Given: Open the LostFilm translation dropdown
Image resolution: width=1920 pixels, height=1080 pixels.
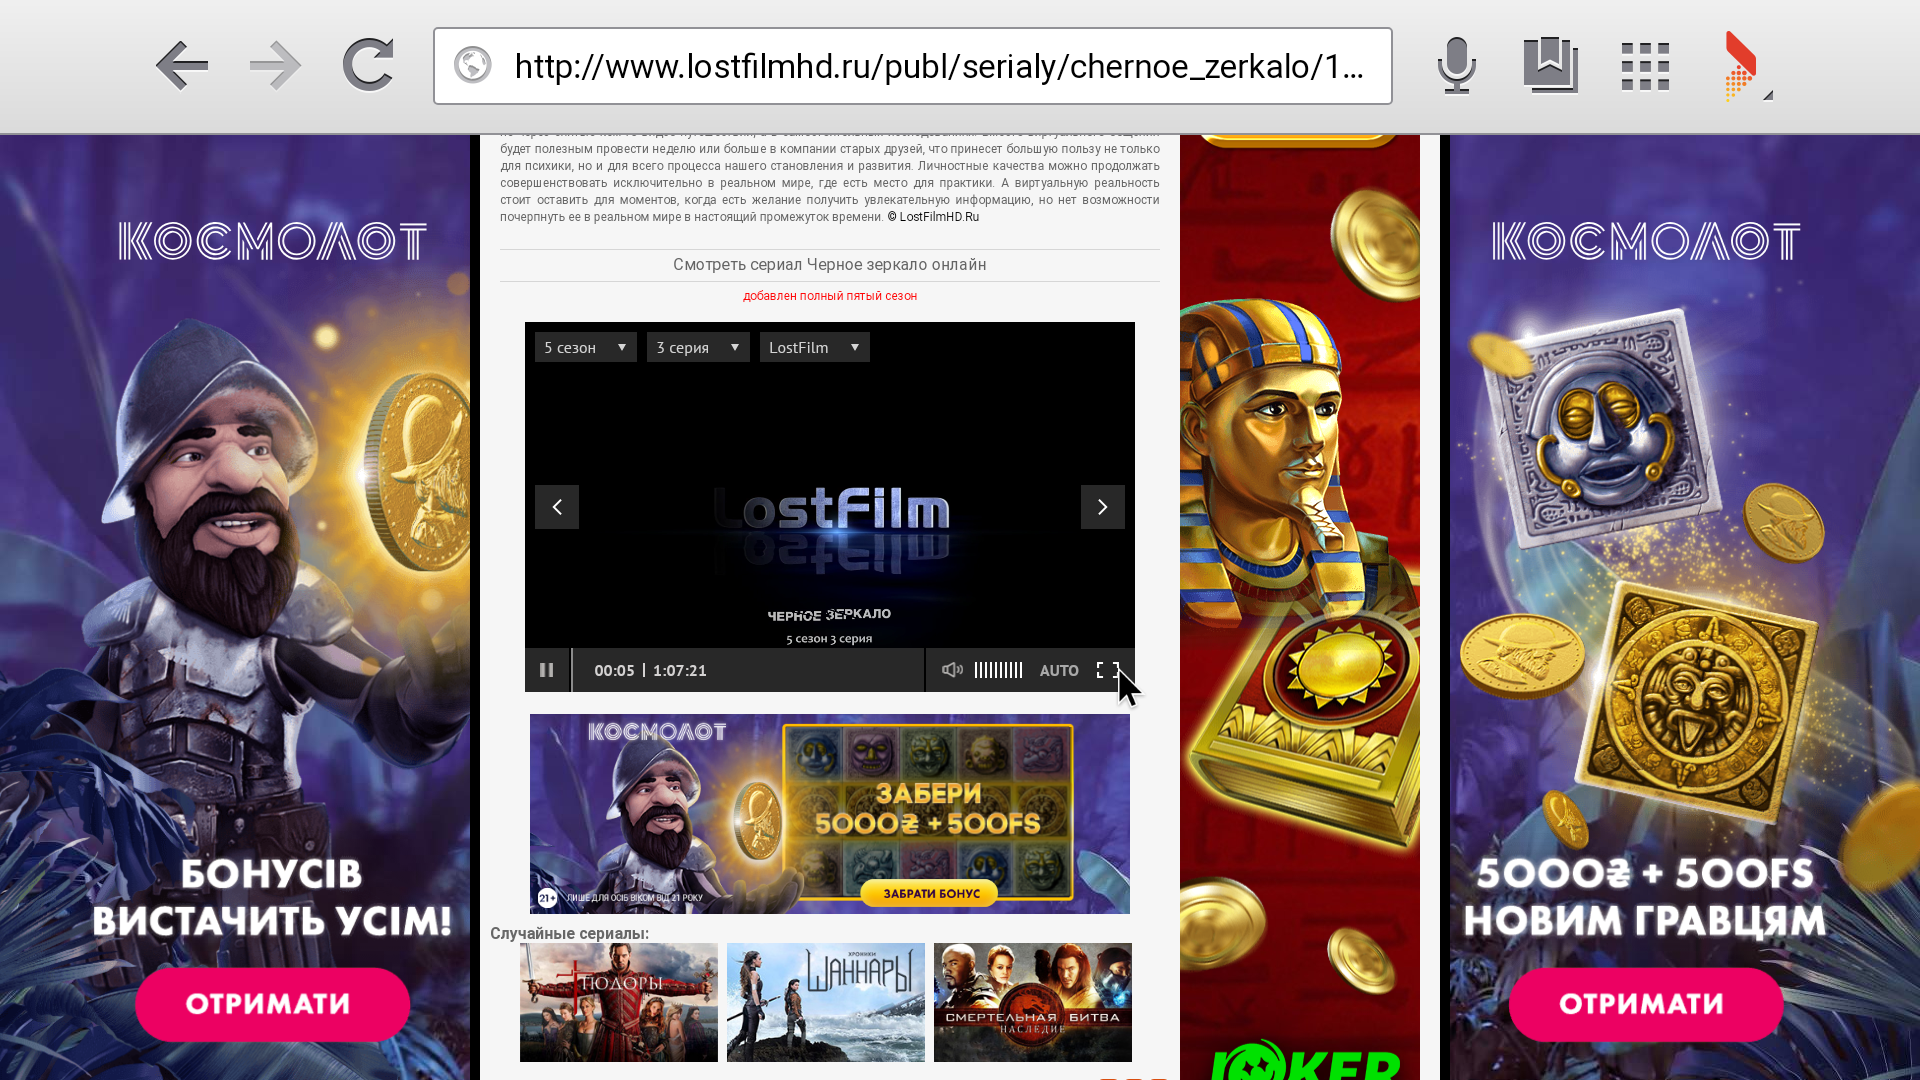Looking at the screenshot, I should point(814,347).
